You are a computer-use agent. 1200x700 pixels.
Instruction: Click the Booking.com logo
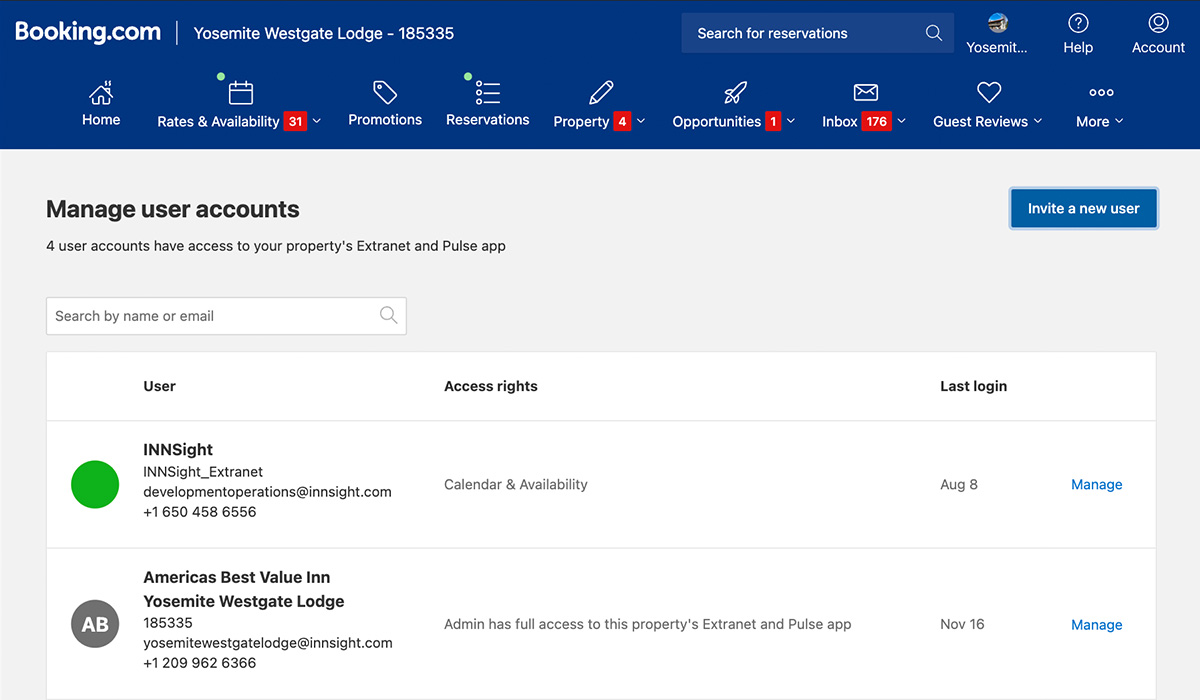(x=88, y=32)
